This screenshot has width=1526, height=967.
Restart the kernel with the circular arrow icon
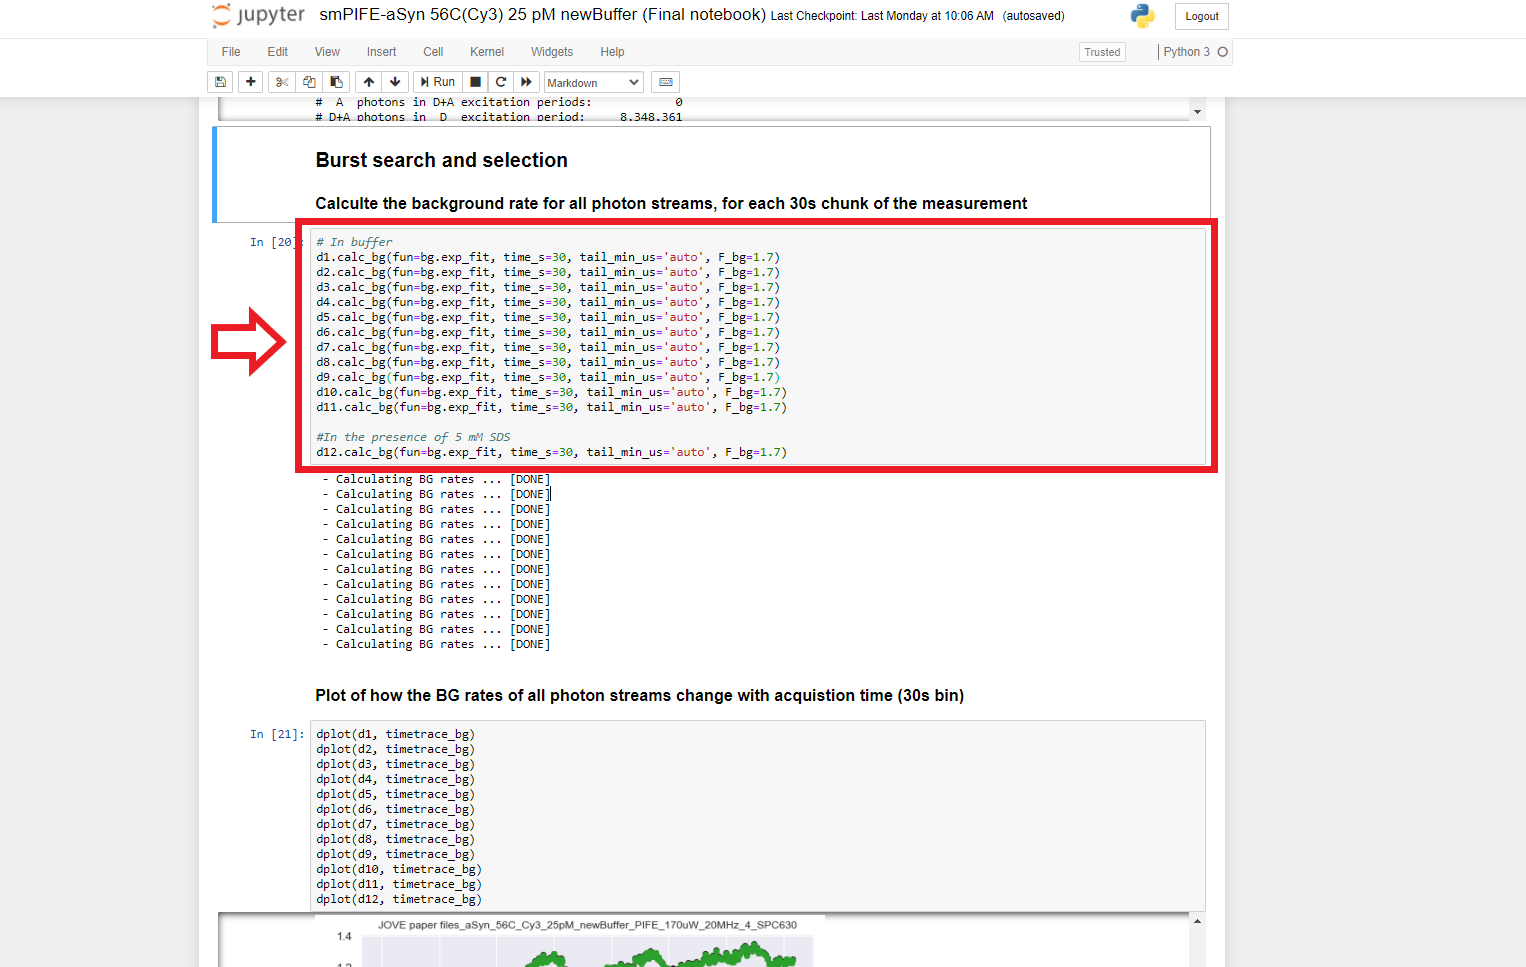(x=501, y=82)
